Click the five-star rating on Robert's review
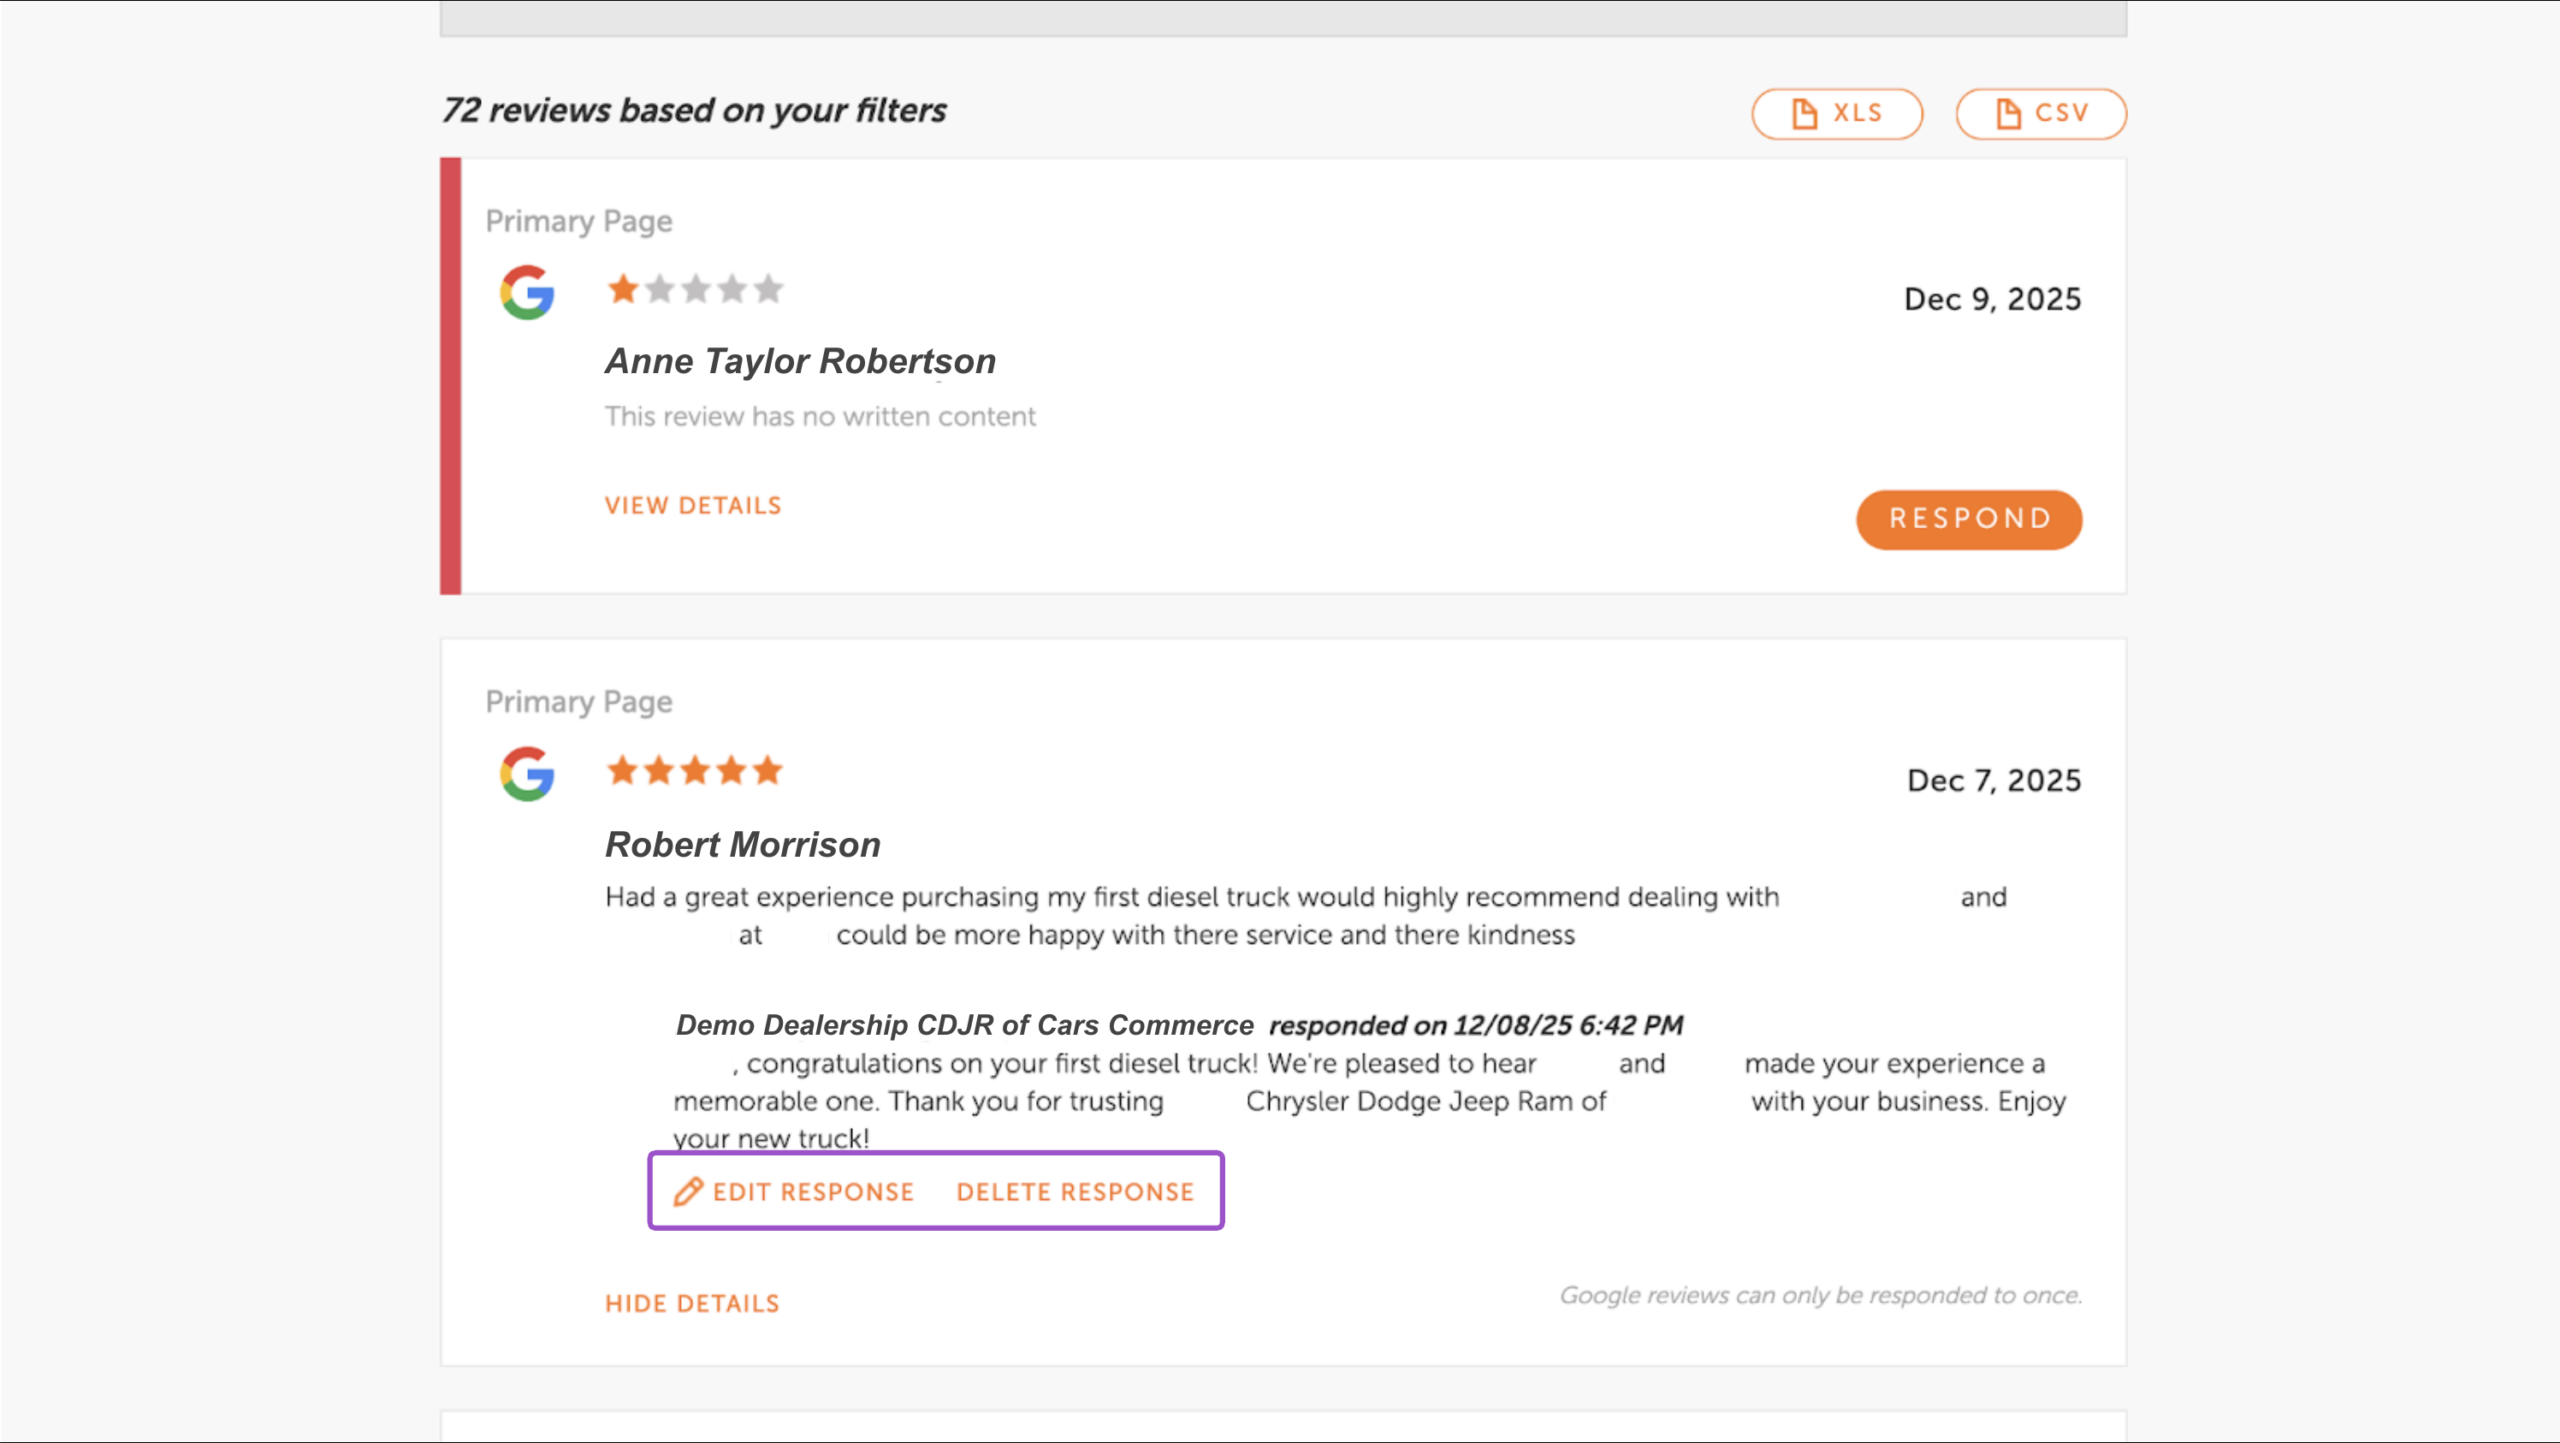This screenshot has height=1443, width=2560. [x=695, y=770]
